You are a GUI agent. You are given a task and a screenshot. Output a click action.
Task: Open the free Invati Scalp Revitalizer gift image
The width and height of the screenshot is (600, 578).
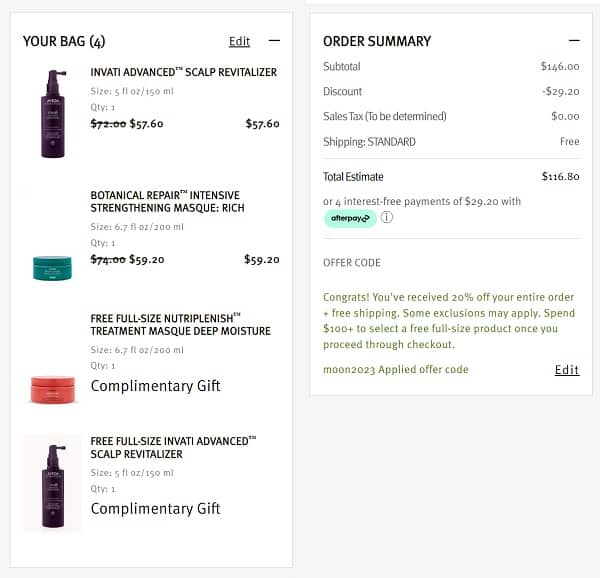[x=53, y=486]
